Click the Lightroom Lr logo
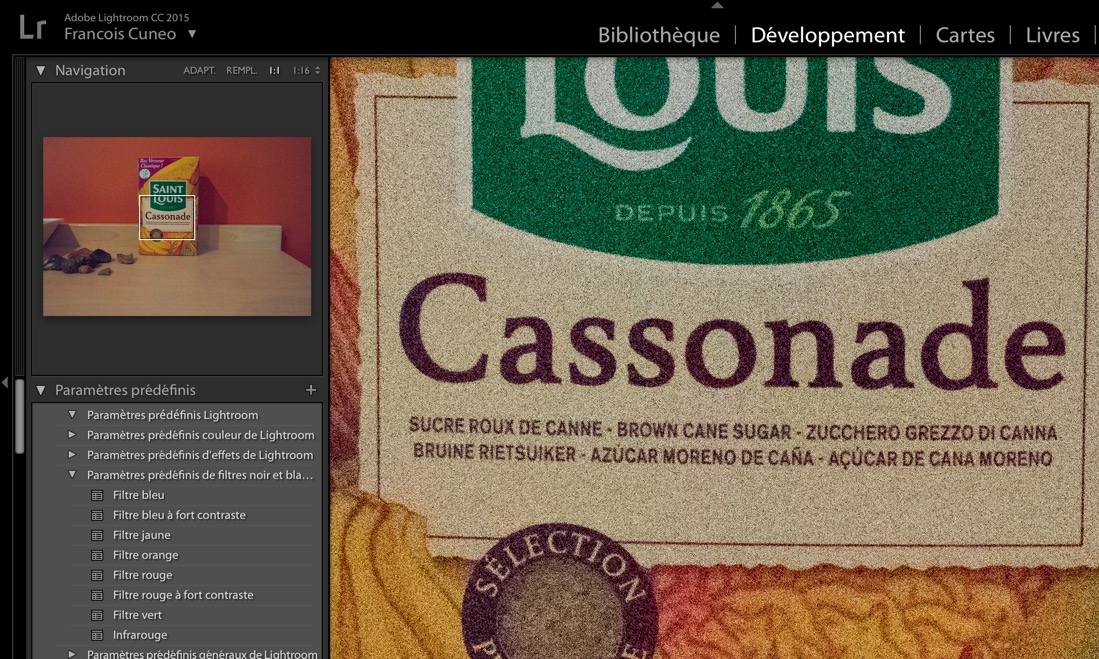 [32, 27]
